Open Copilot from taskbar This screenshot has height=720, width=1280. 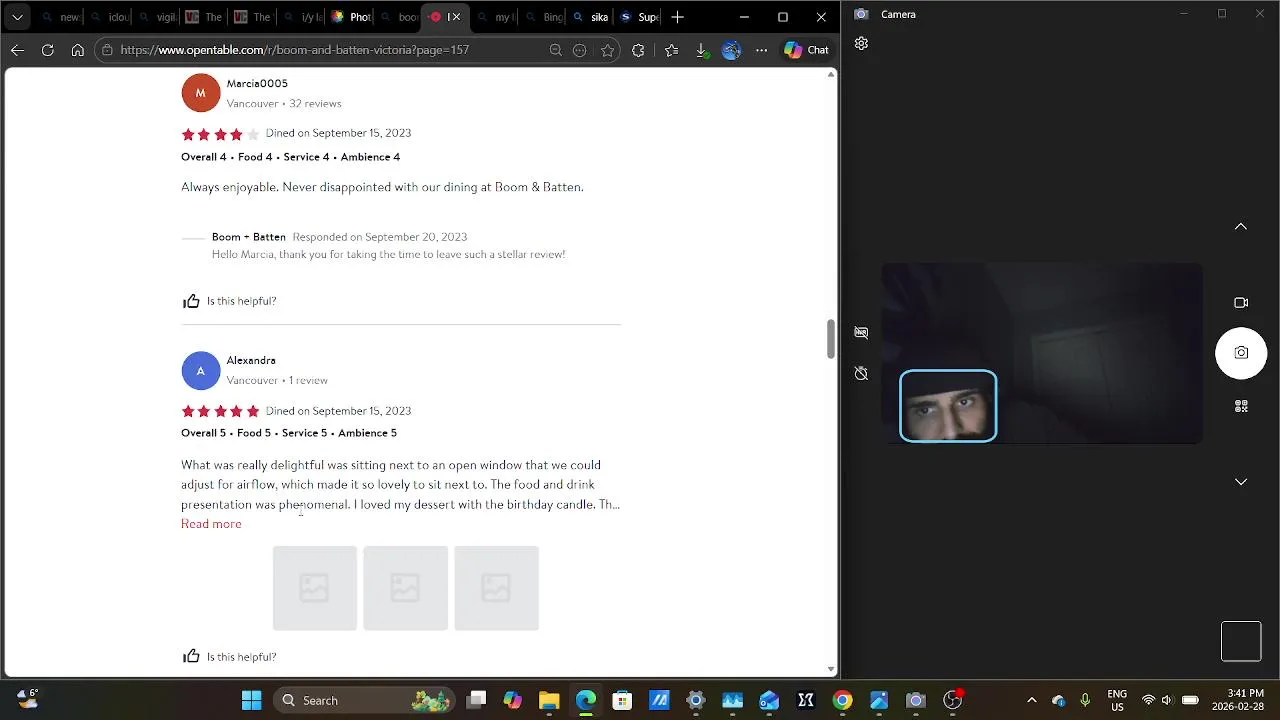coord(513,700)
